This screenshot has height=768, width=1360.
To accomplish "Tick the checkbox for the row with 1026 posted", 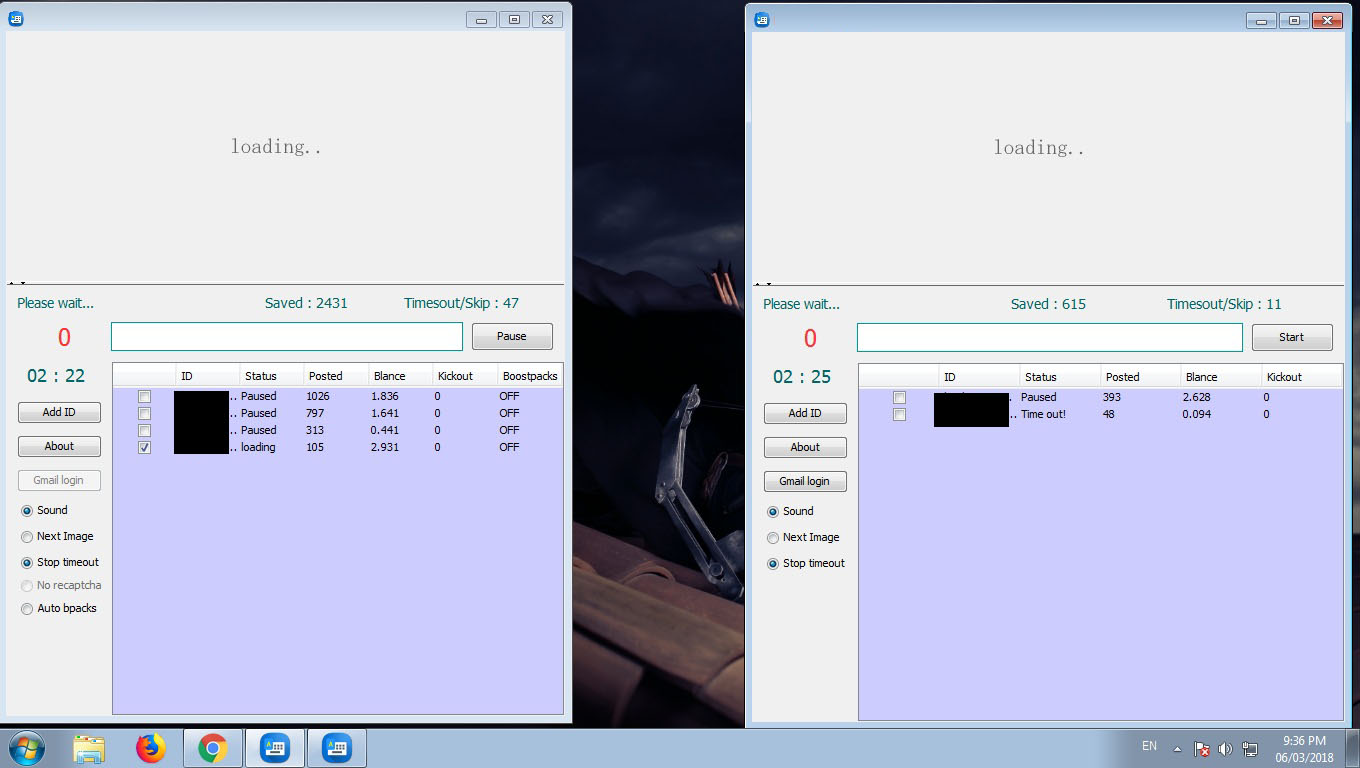I will [145, 397].
